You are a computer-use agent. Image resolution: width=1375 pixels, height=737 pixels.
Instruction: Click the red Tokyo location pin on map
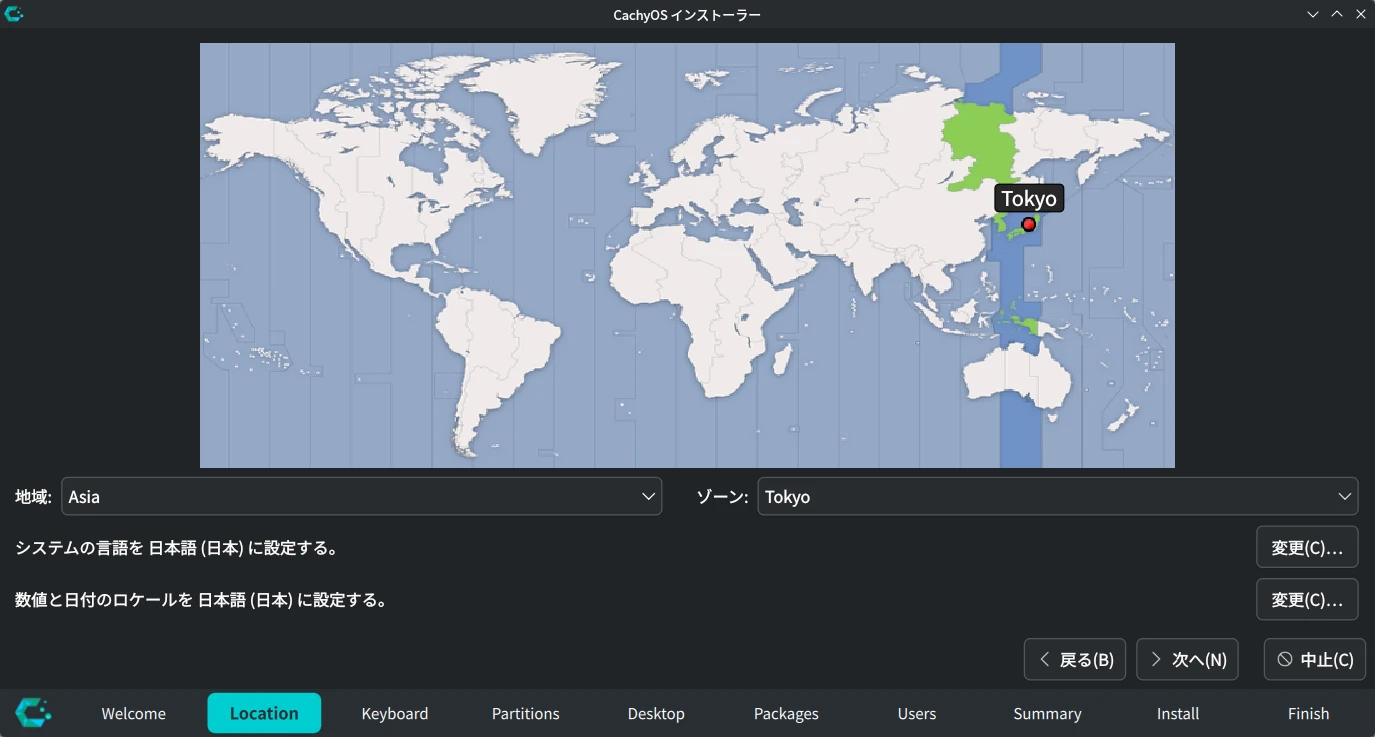[1028, 224]
